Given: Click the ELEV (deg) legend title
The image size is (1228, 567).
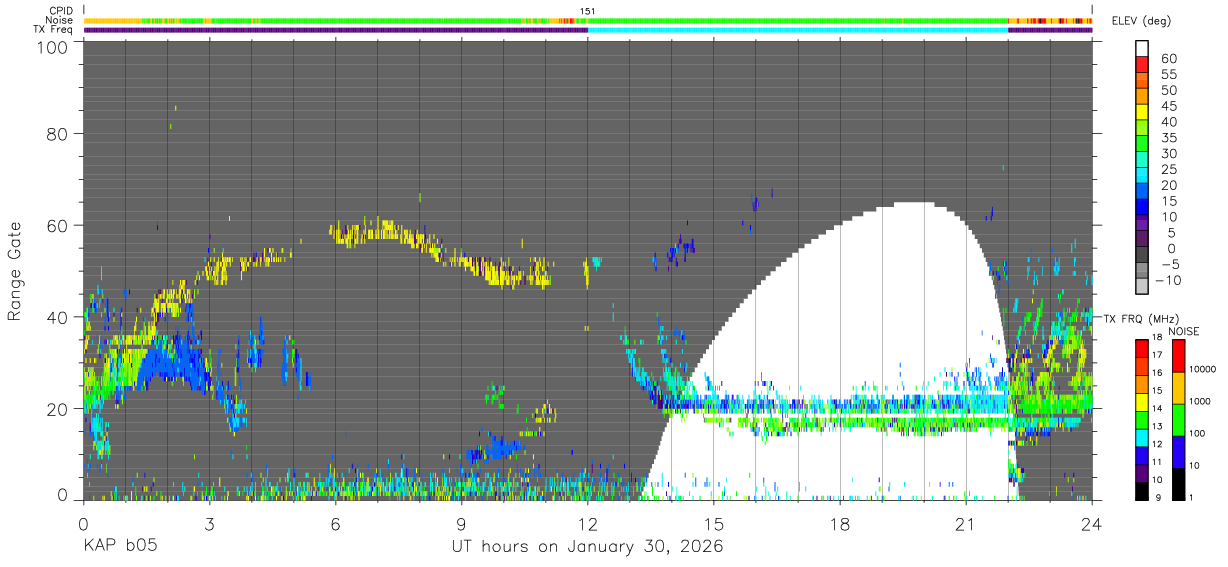Looking at the screenshot, I should 1141,21.
